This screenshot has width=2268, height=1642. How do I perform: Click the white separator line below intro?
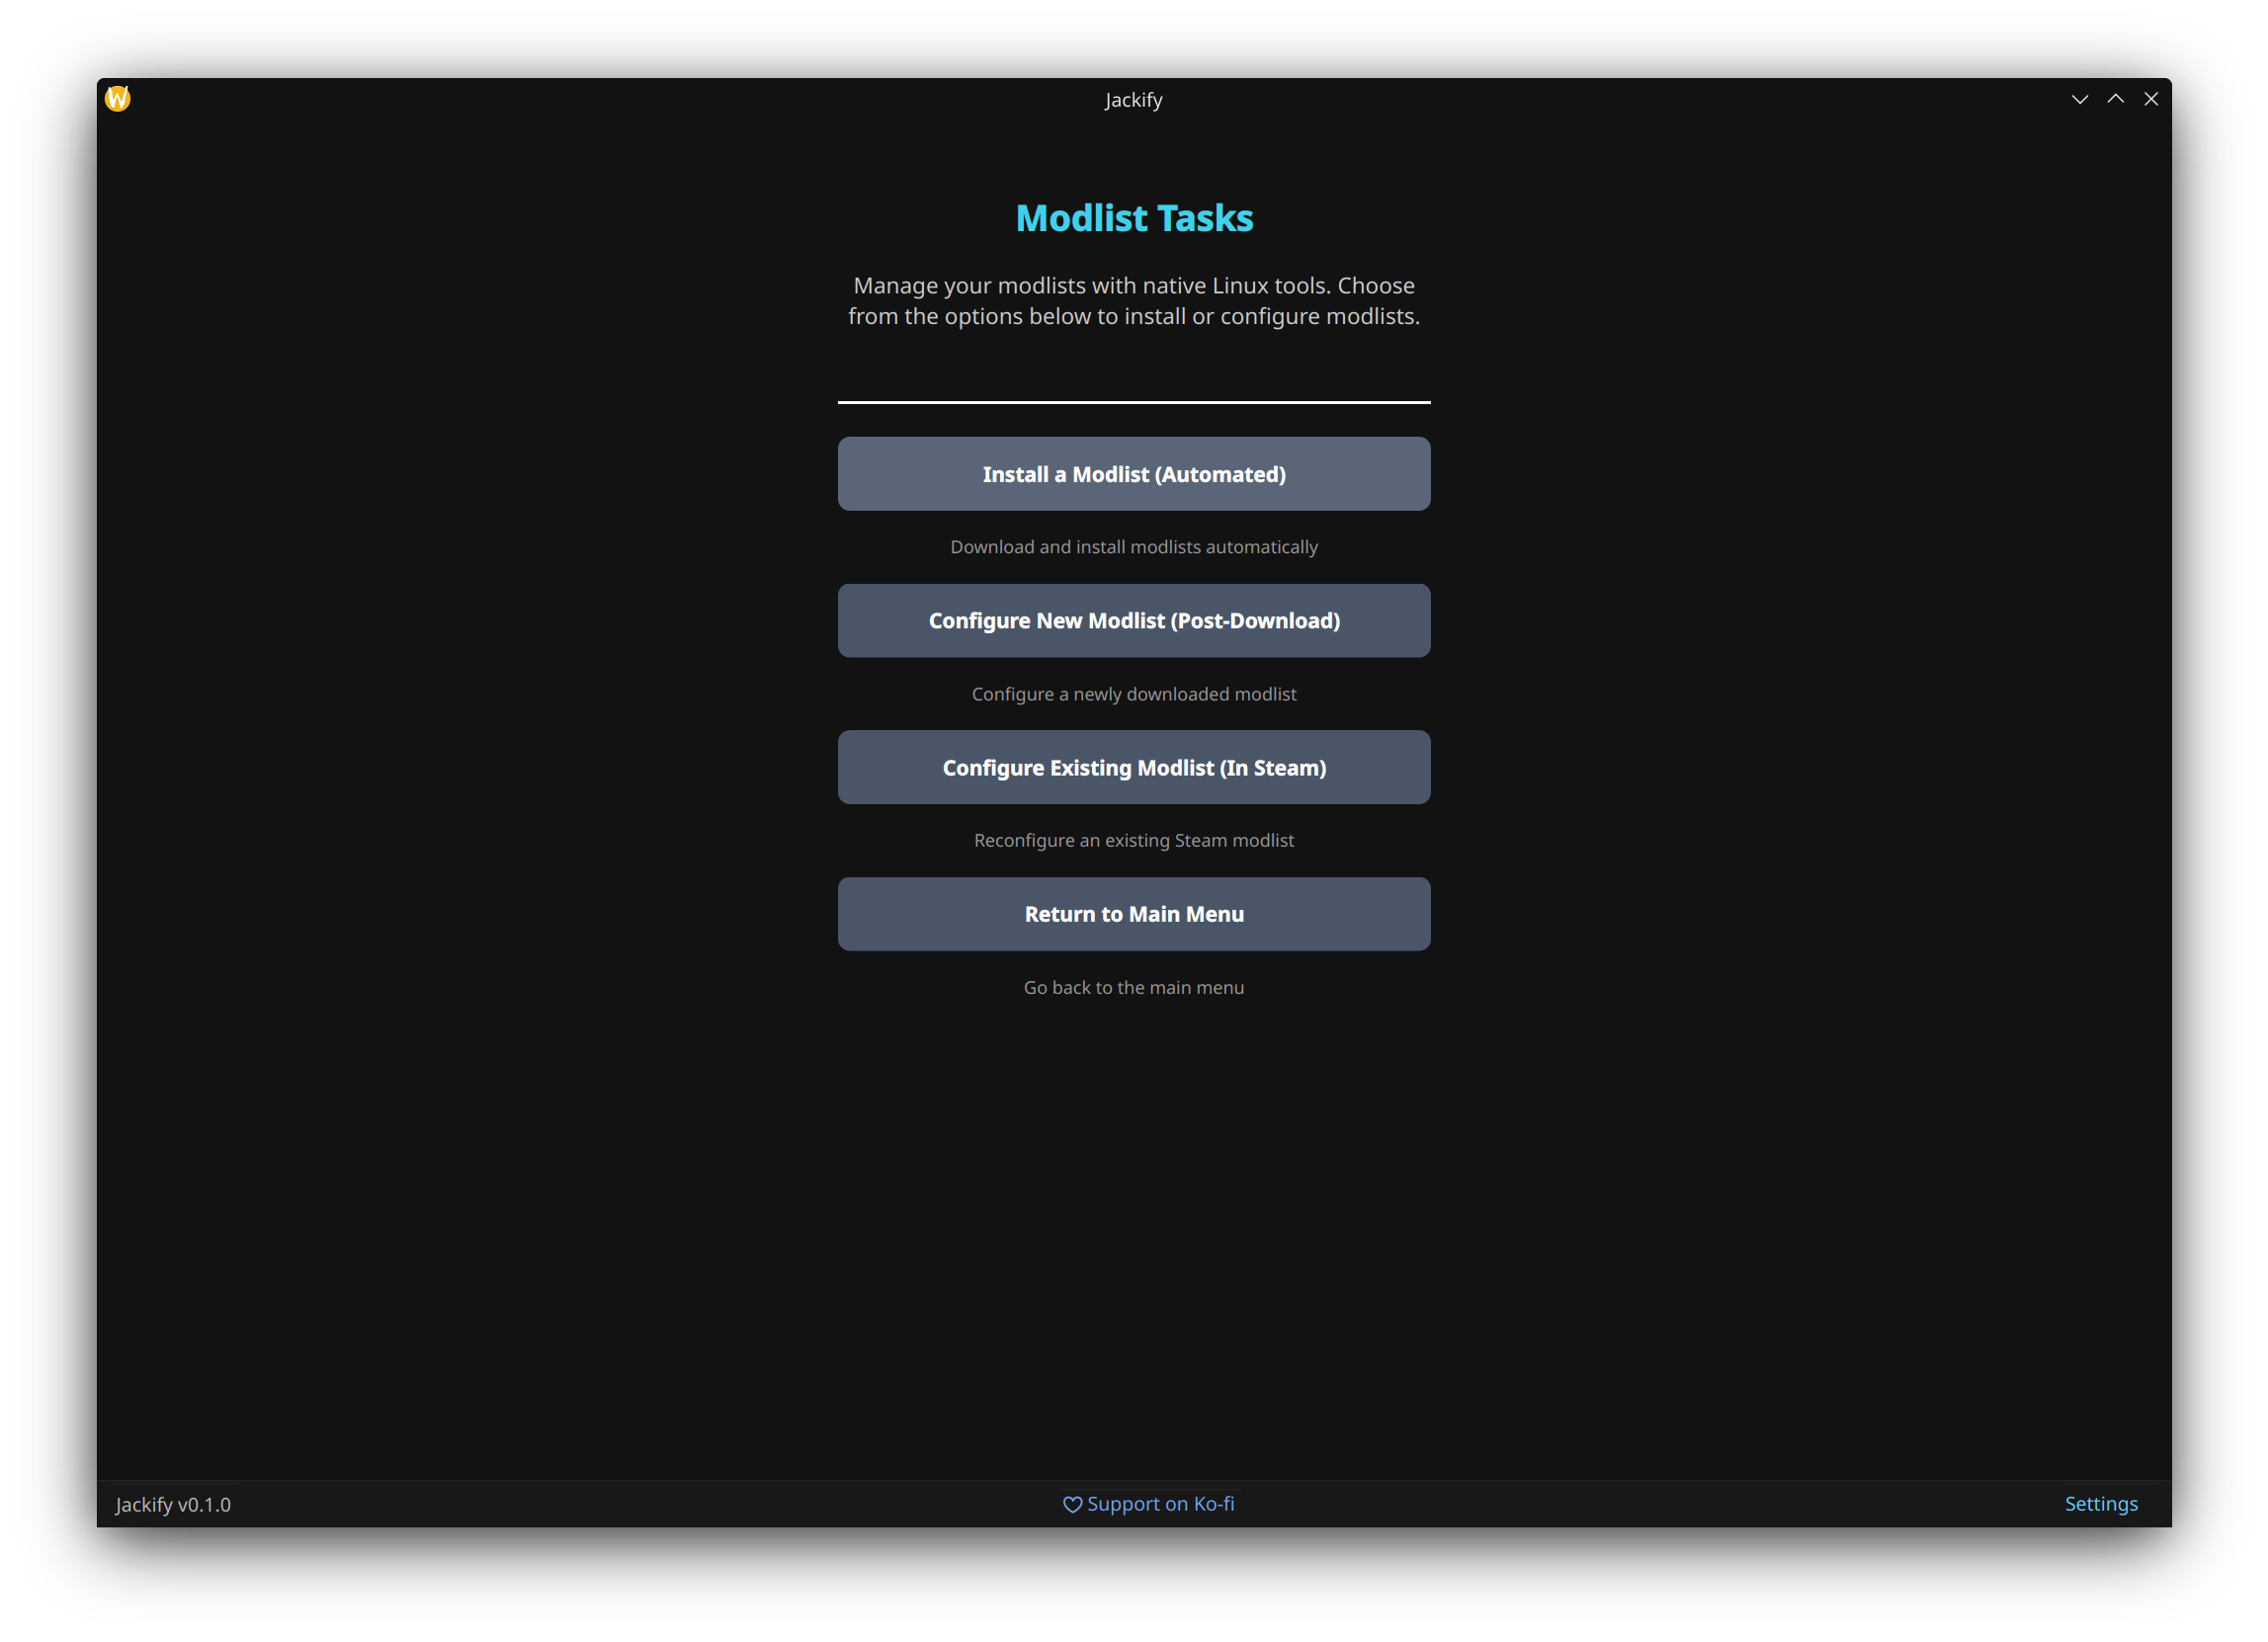[1134, 402]
